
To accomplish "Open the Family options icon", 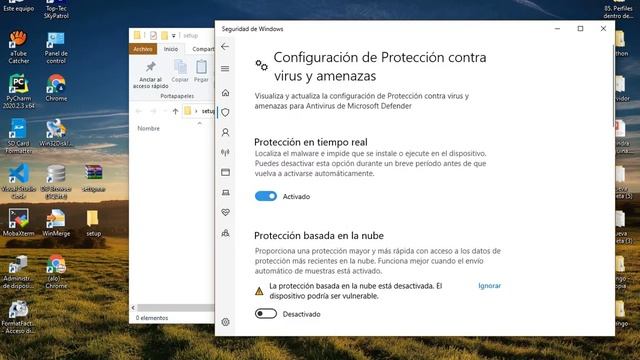I will 225,233.
